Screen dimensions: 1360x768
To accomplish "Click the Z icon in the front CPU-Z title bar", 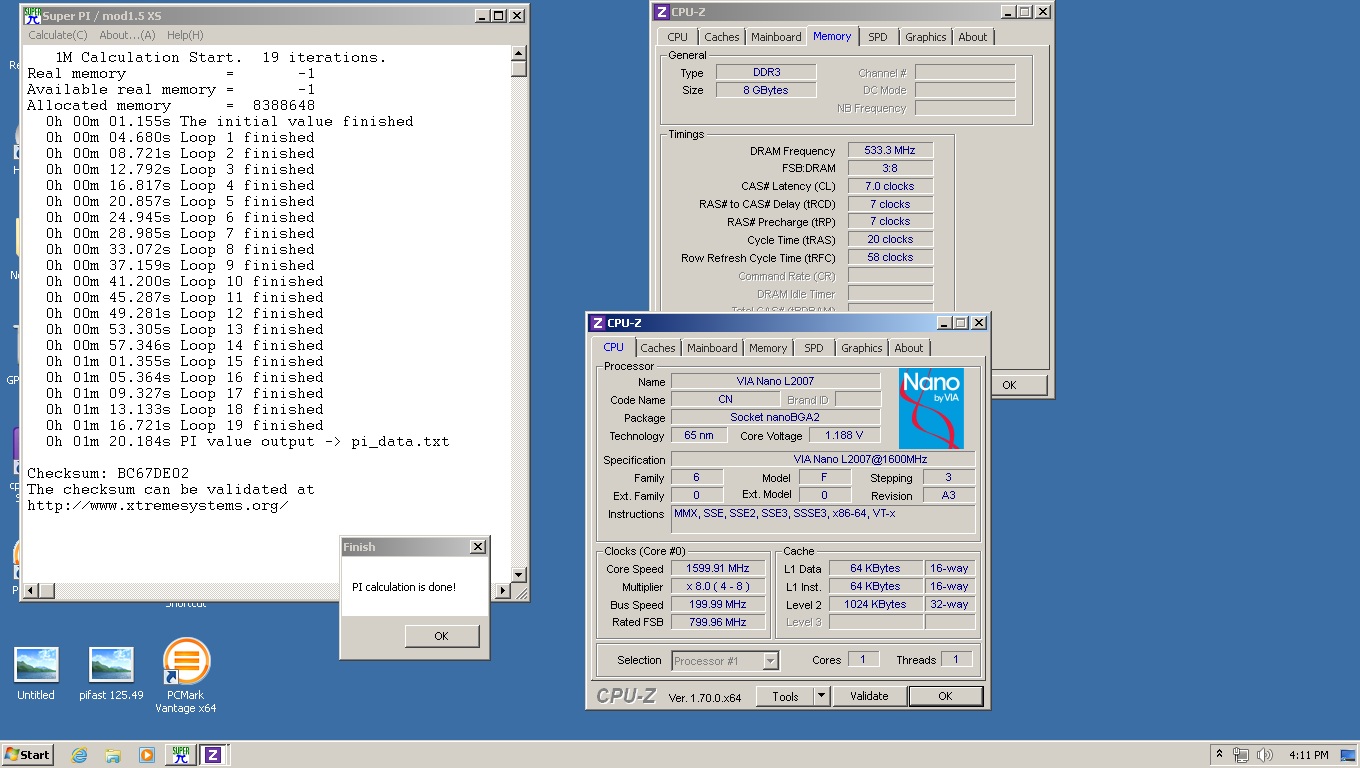I will coord(598,323).
